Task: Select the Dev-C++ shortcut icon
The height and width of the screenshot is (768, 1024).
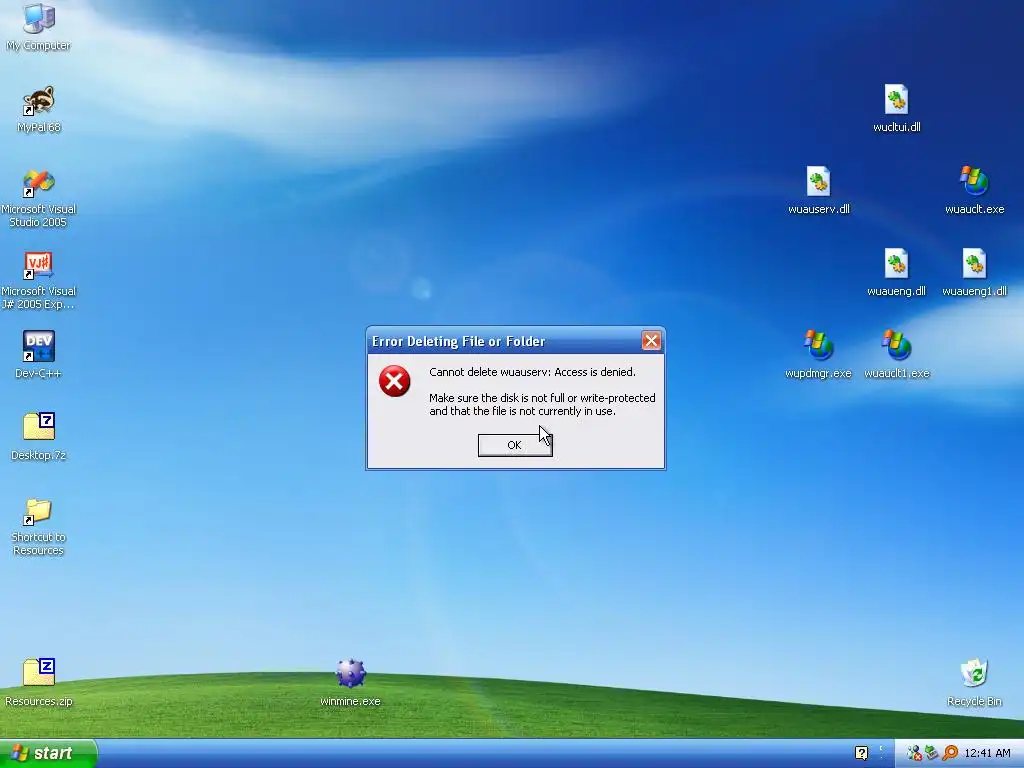Action: pos(39,355)
